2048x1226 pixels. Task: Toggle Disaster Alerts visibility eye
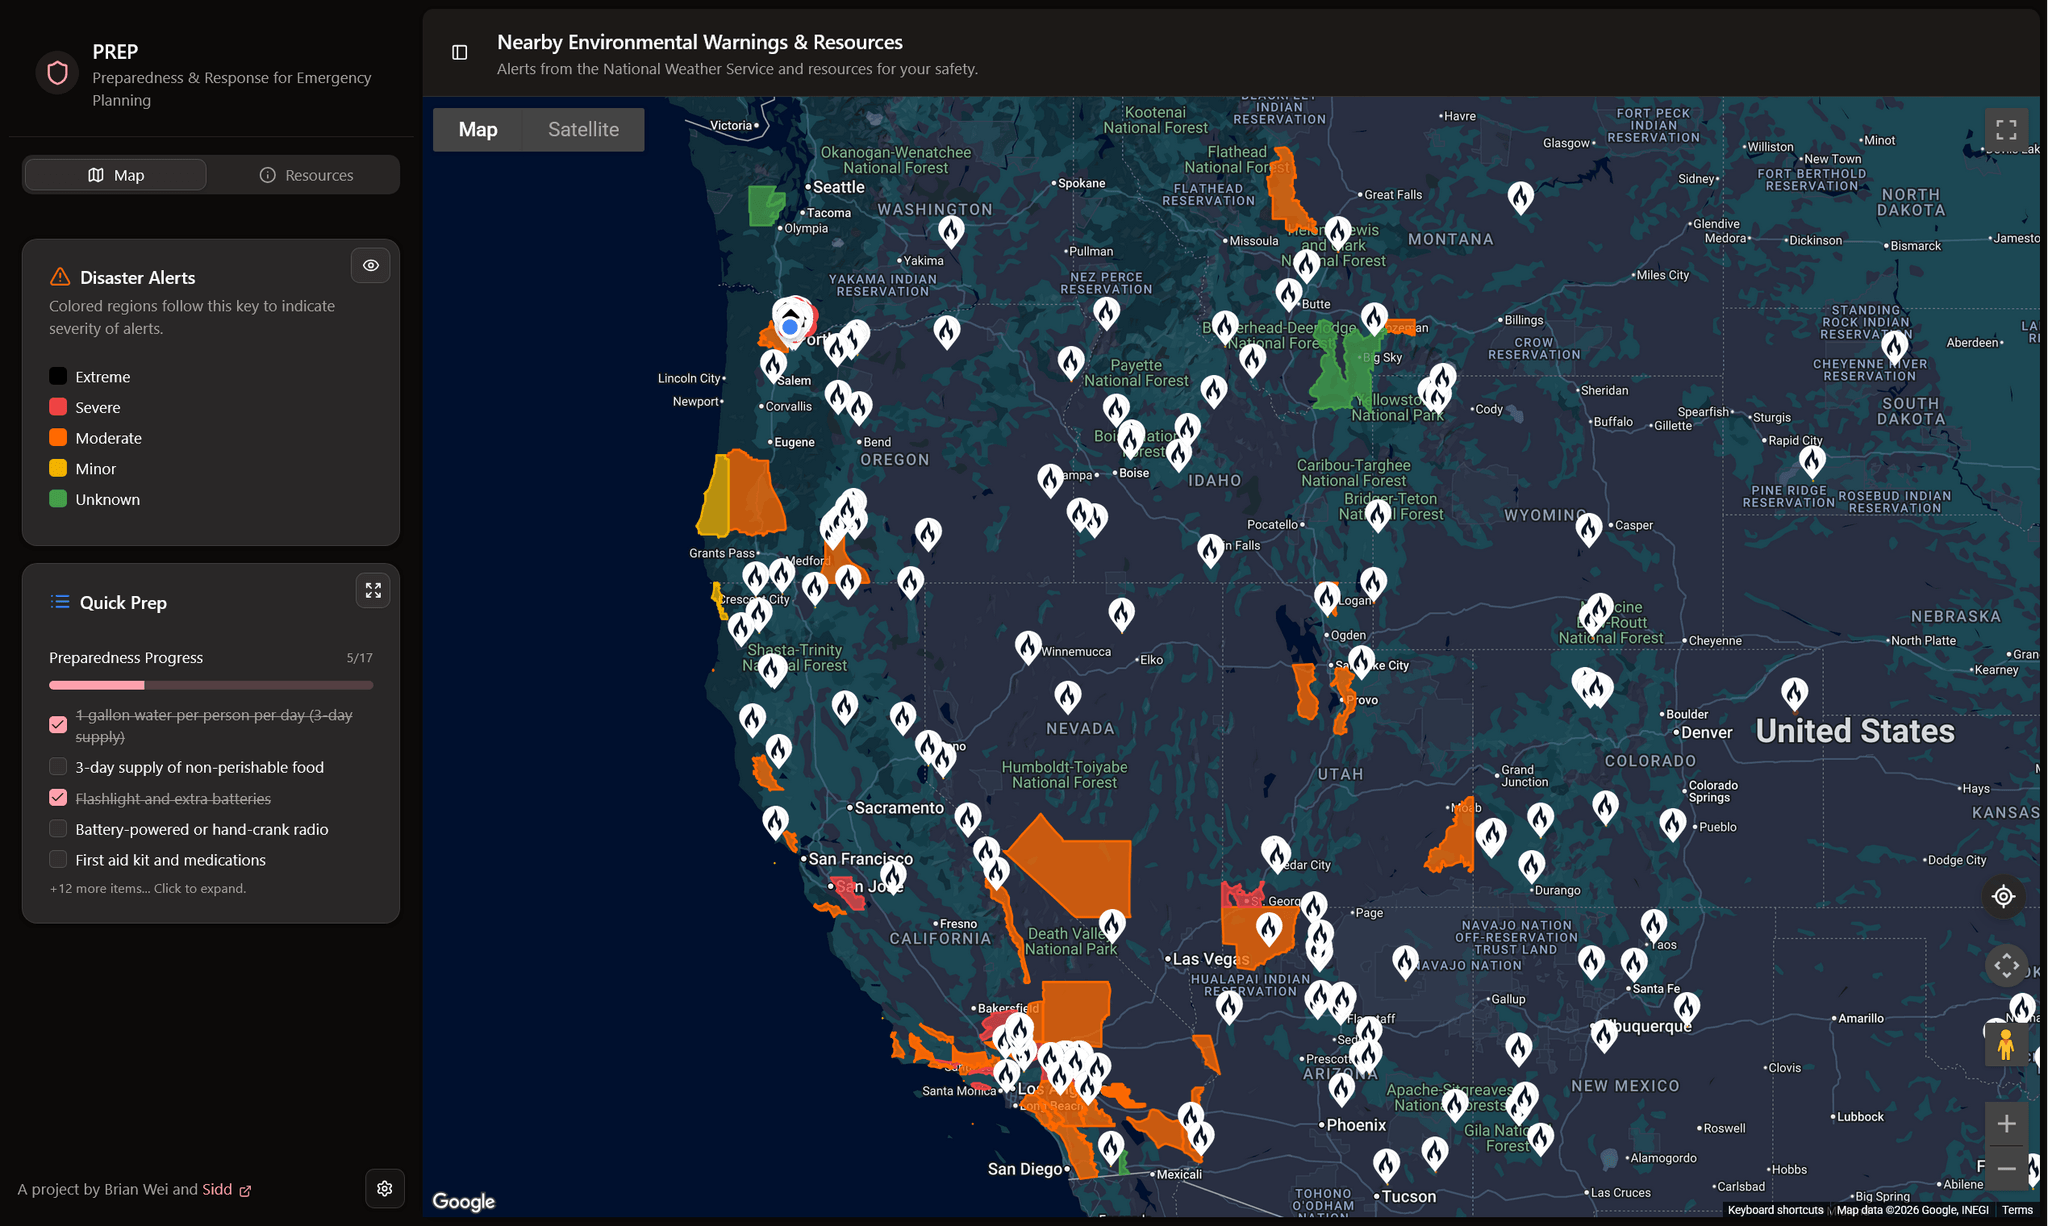371,266
